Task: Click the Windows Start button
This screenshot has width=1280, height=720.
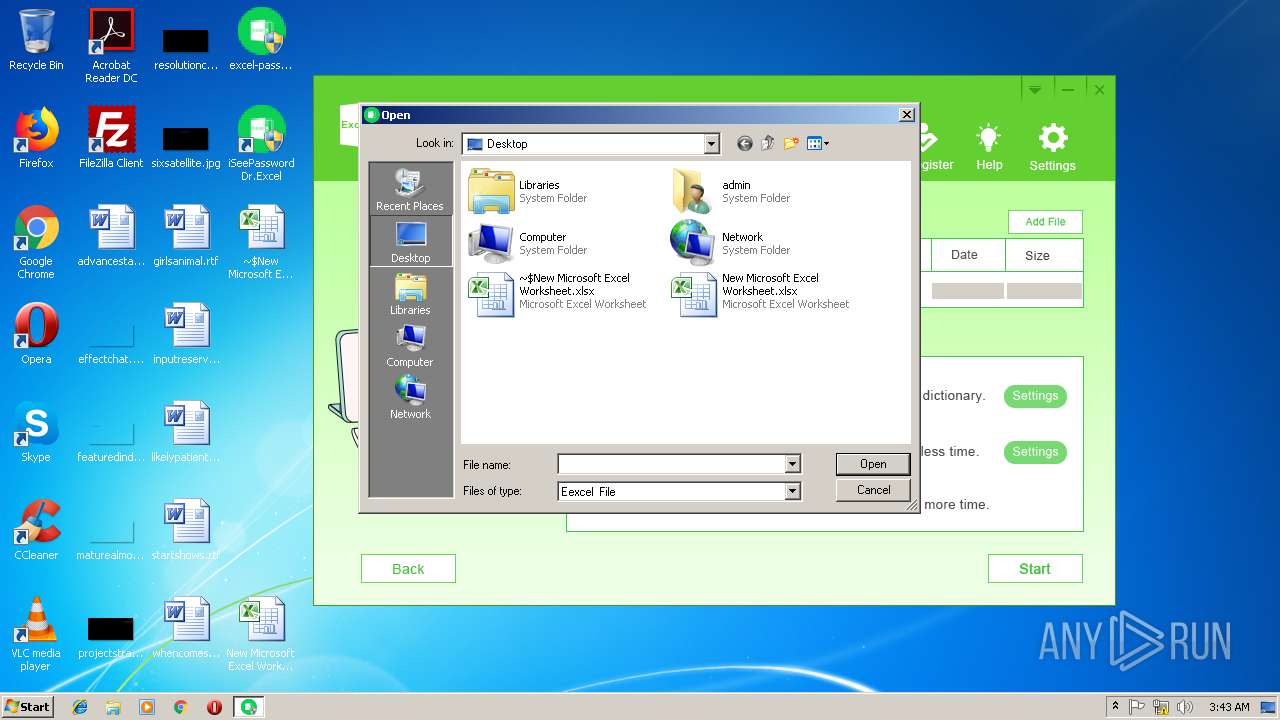Action: (27, 706)
